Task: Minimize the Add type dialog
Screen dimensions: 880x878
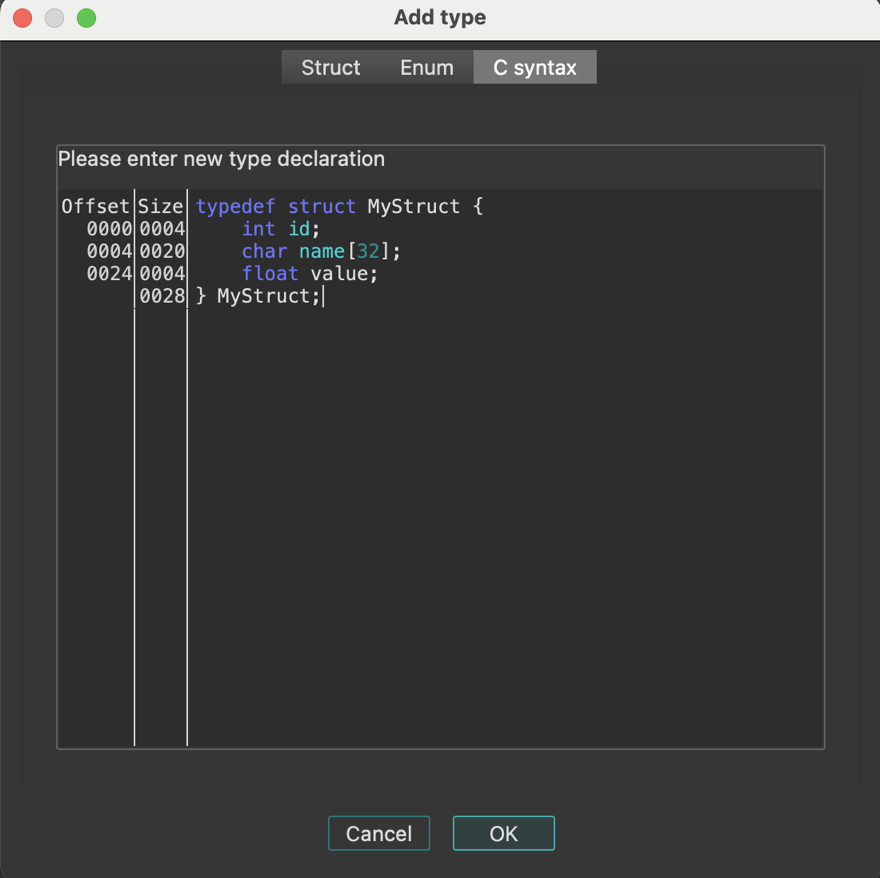Action: pyautogui.click(x=54, y=17)
